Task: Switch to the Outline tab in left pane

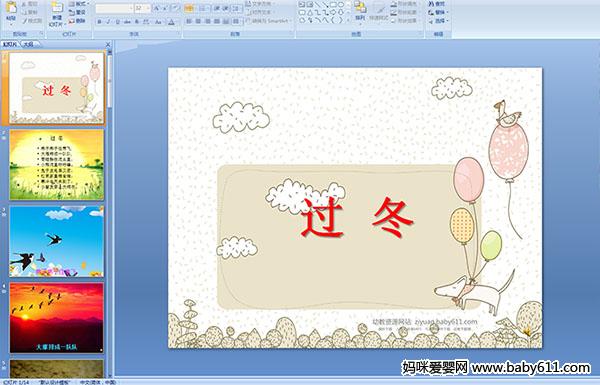Action: (28, 44)
